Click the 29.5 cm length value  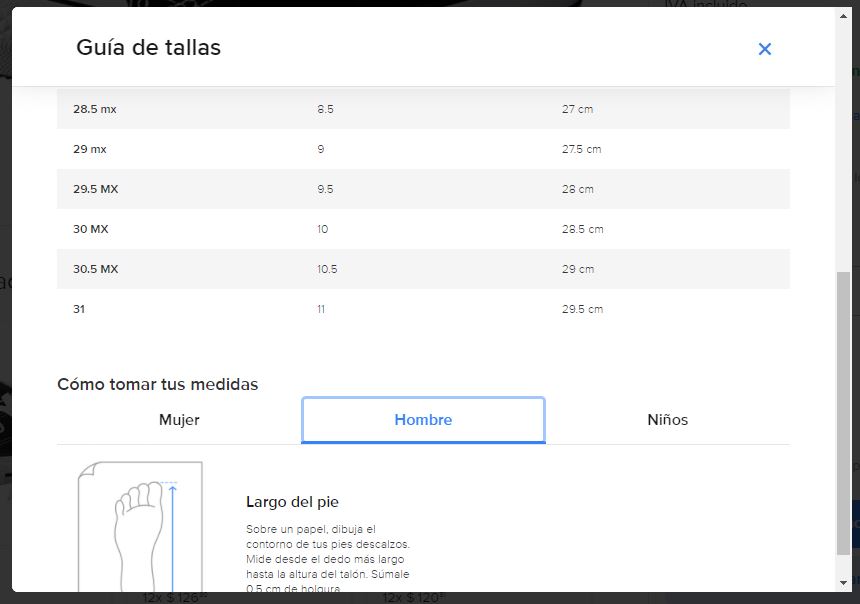coord(582,309)
